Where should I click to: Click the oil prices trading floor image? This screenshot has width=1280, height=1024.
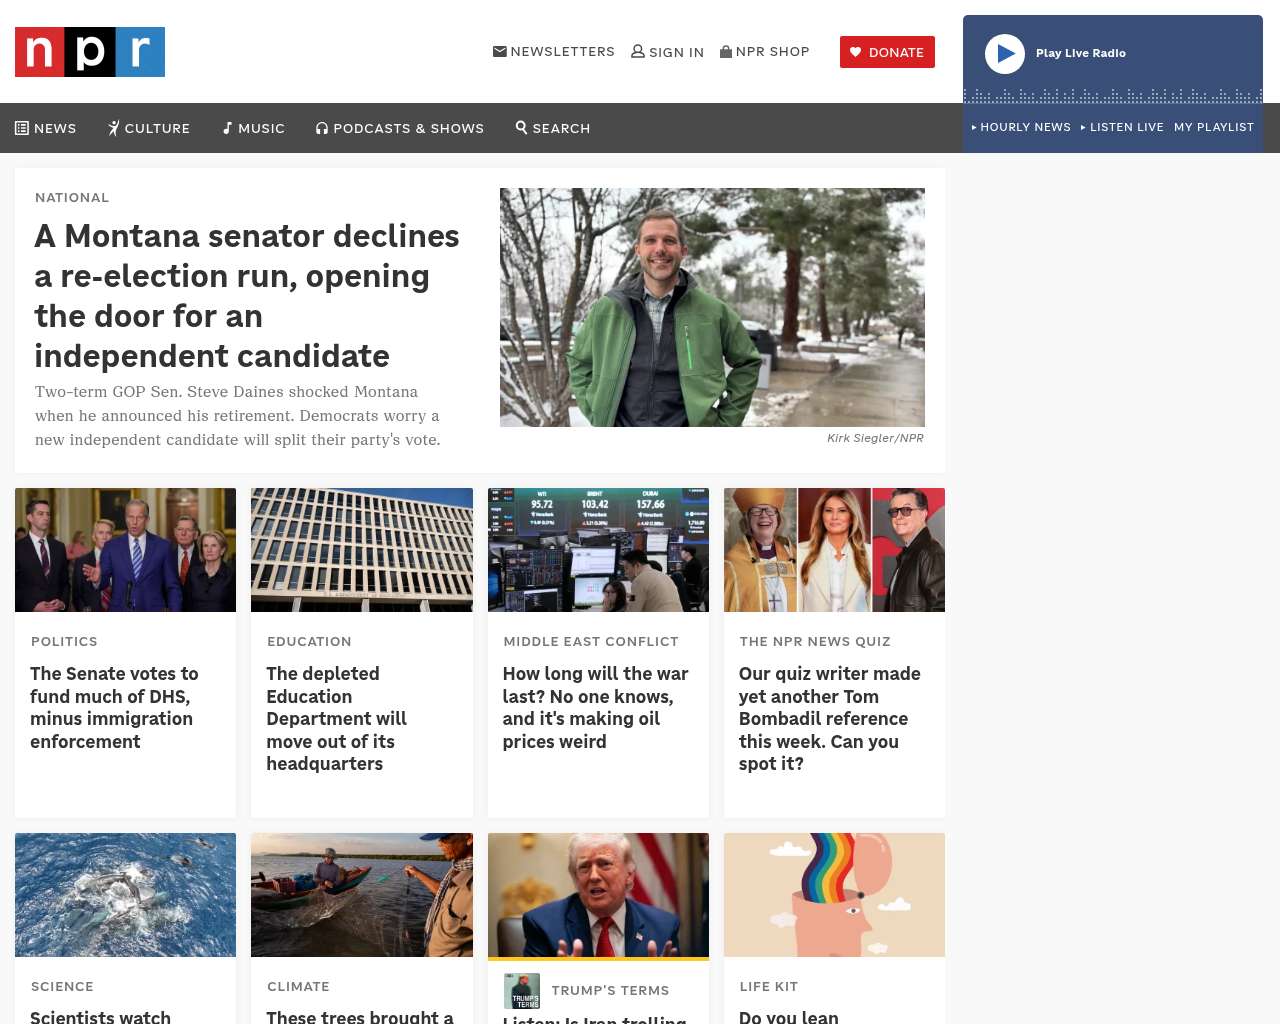(598, 550)
